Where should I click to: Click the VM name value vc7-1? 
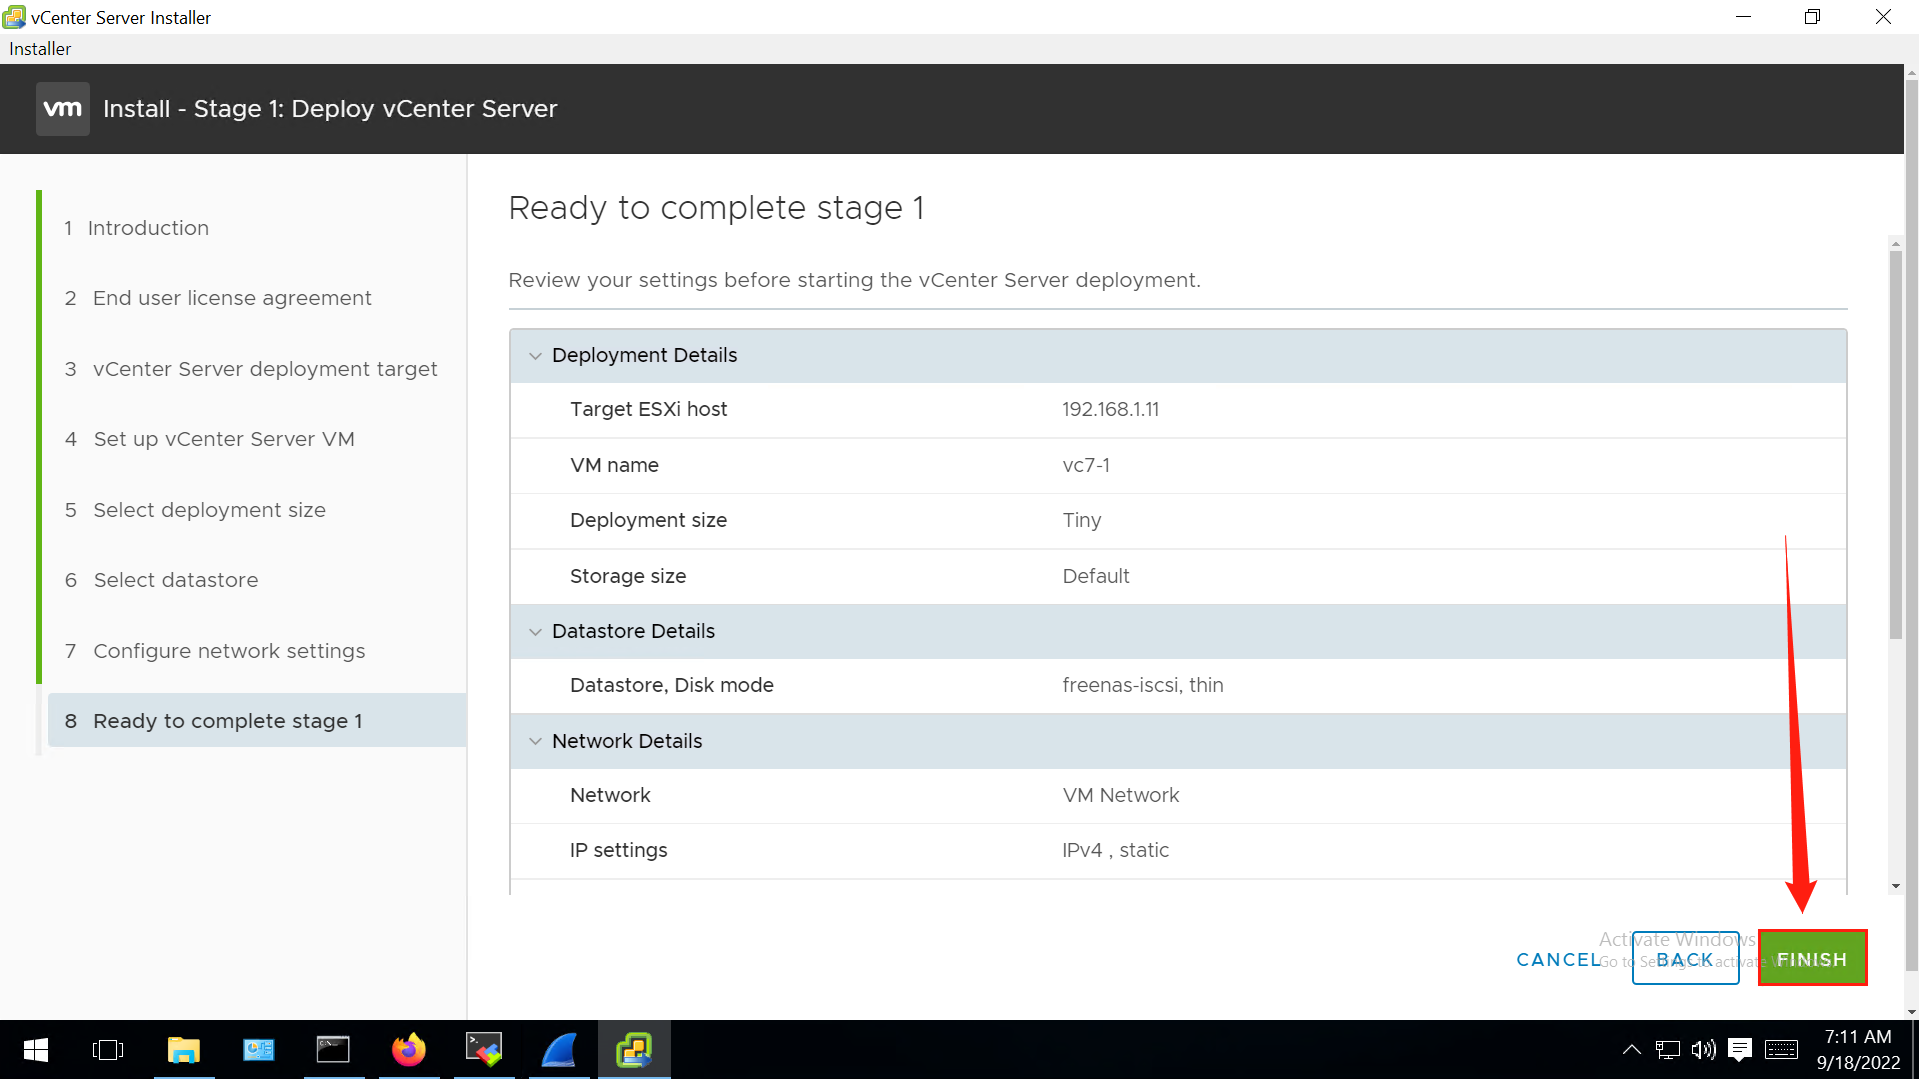pyautogui.click(x=1086, y=466)
